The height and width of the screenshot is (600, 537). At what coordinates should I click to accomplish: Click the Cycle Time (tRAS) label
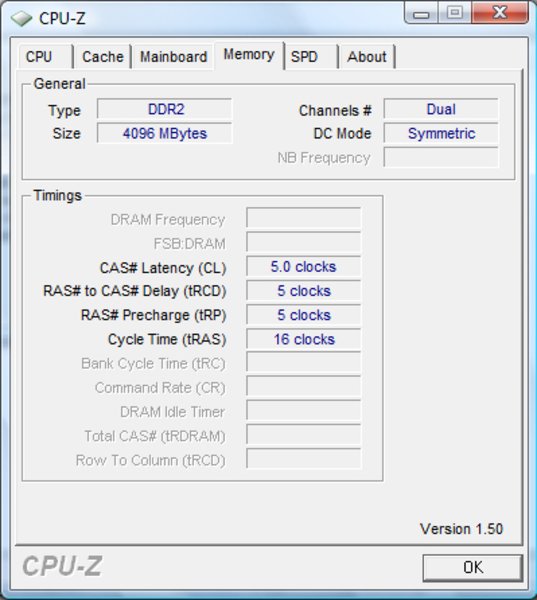coord(167,340)
